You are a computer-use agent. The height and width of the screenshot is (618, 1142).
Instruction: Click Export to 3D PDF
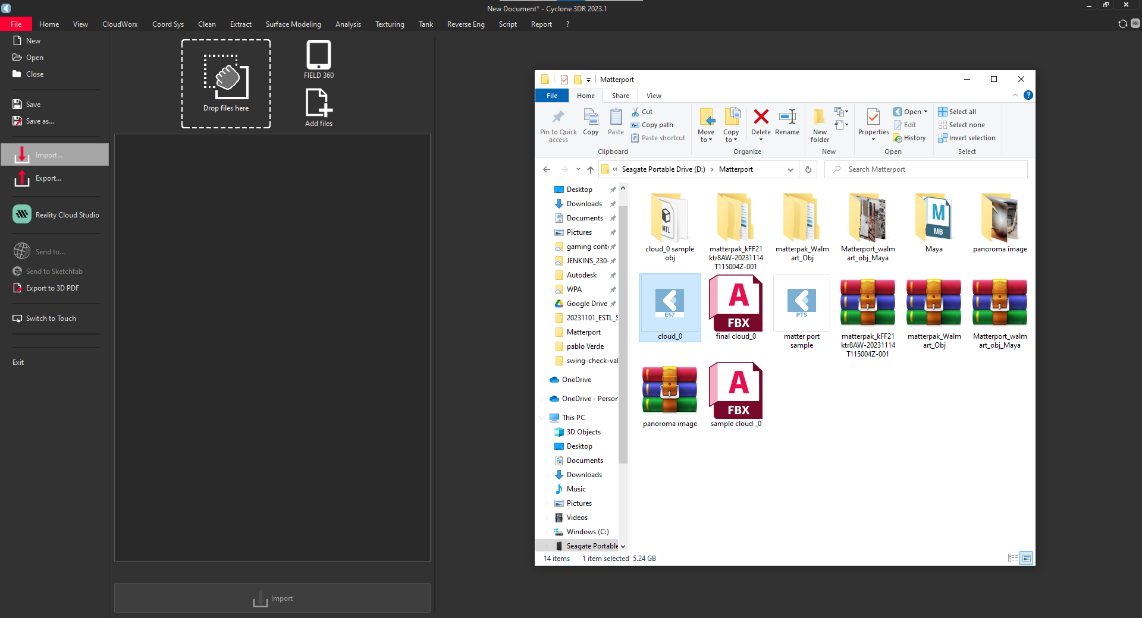46,288
